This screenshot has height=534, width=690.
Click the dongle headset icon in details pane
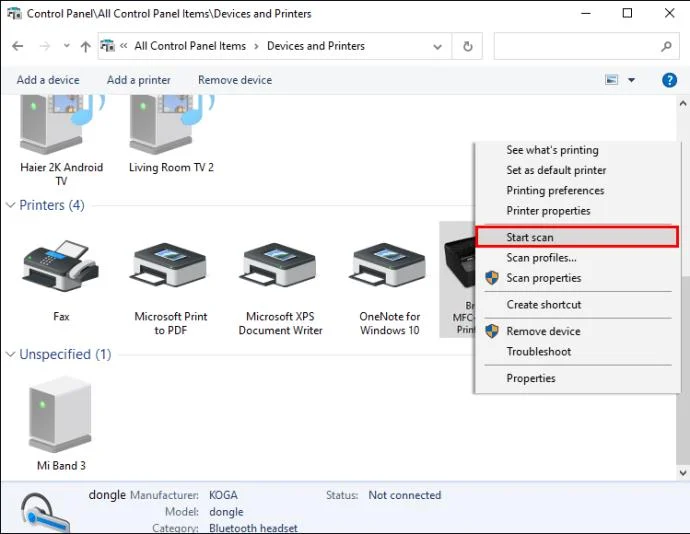[44, 513]
